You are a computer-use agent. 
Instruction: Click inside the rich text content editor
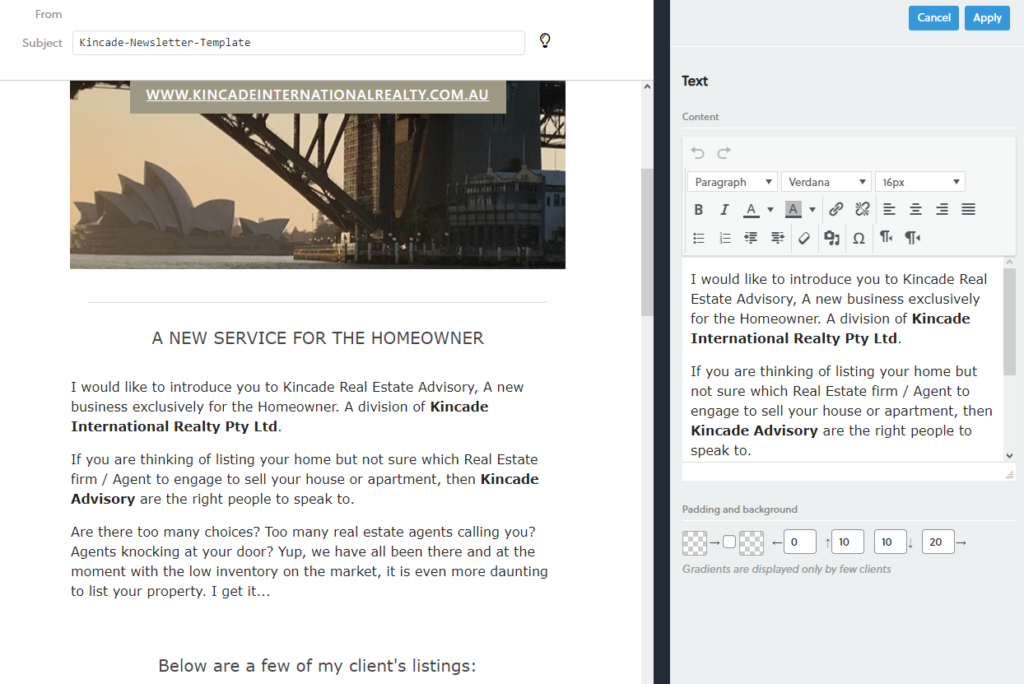(842, 359)
